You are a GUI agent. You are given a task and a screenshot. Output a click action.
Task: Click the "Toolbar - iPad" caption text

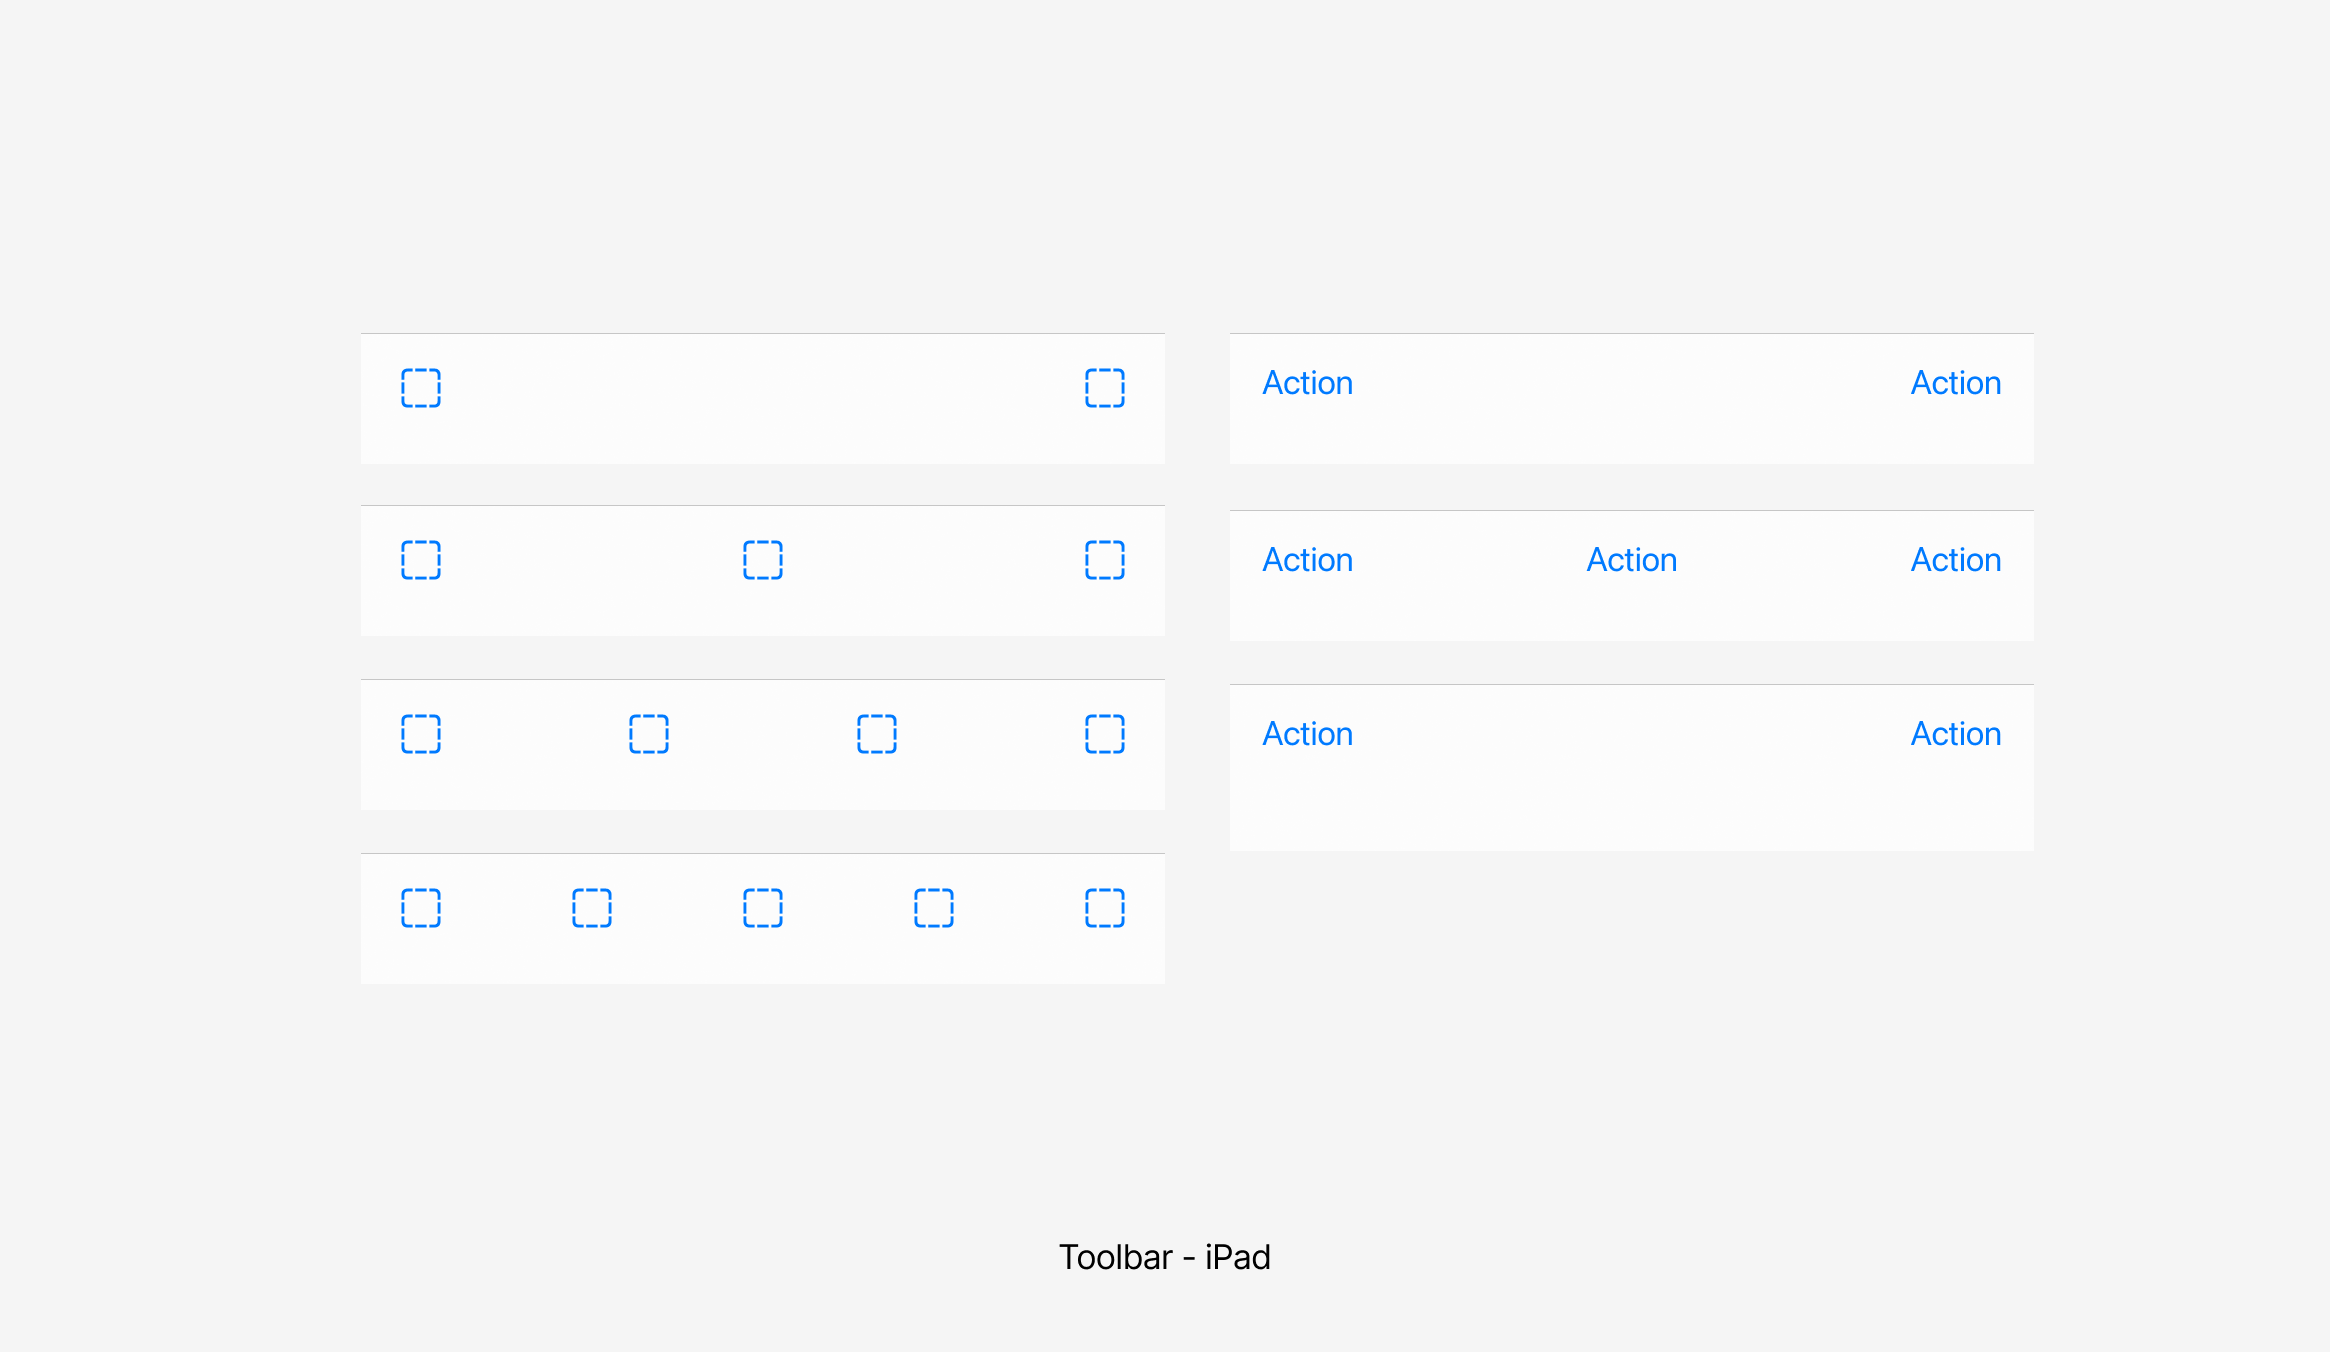coord(1165,1257)
